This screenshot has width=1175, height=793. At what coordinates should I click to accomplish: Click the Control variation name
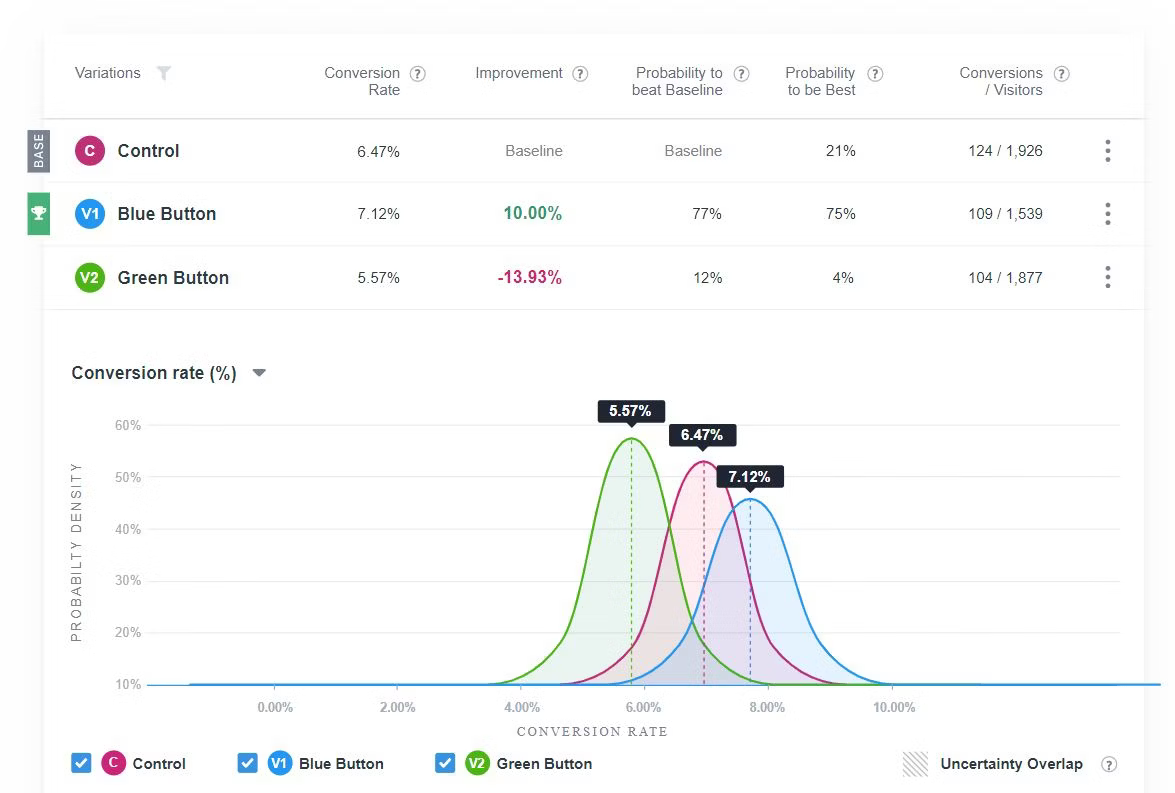tap(147, 150)
